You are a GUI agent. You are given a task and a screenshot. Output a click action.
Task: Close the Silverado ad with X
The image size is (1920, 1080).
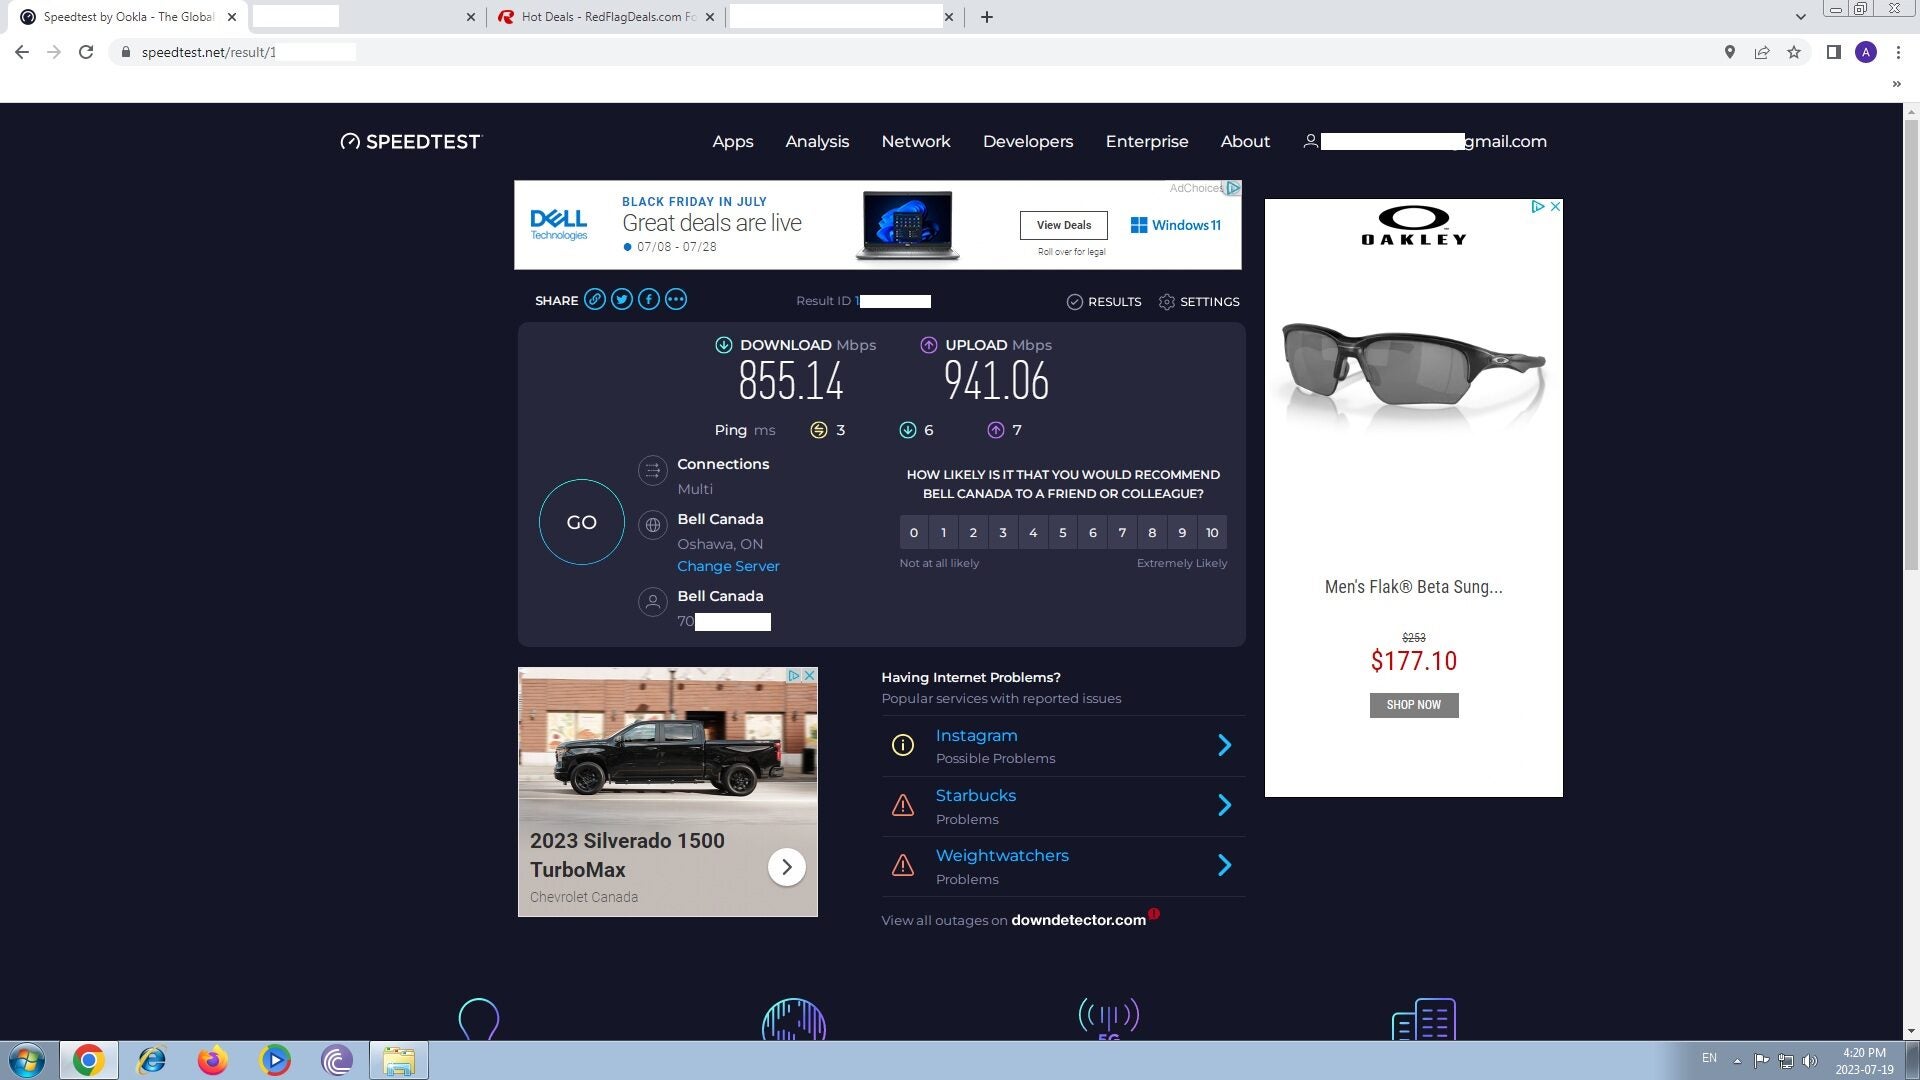[x=810, y=676]
